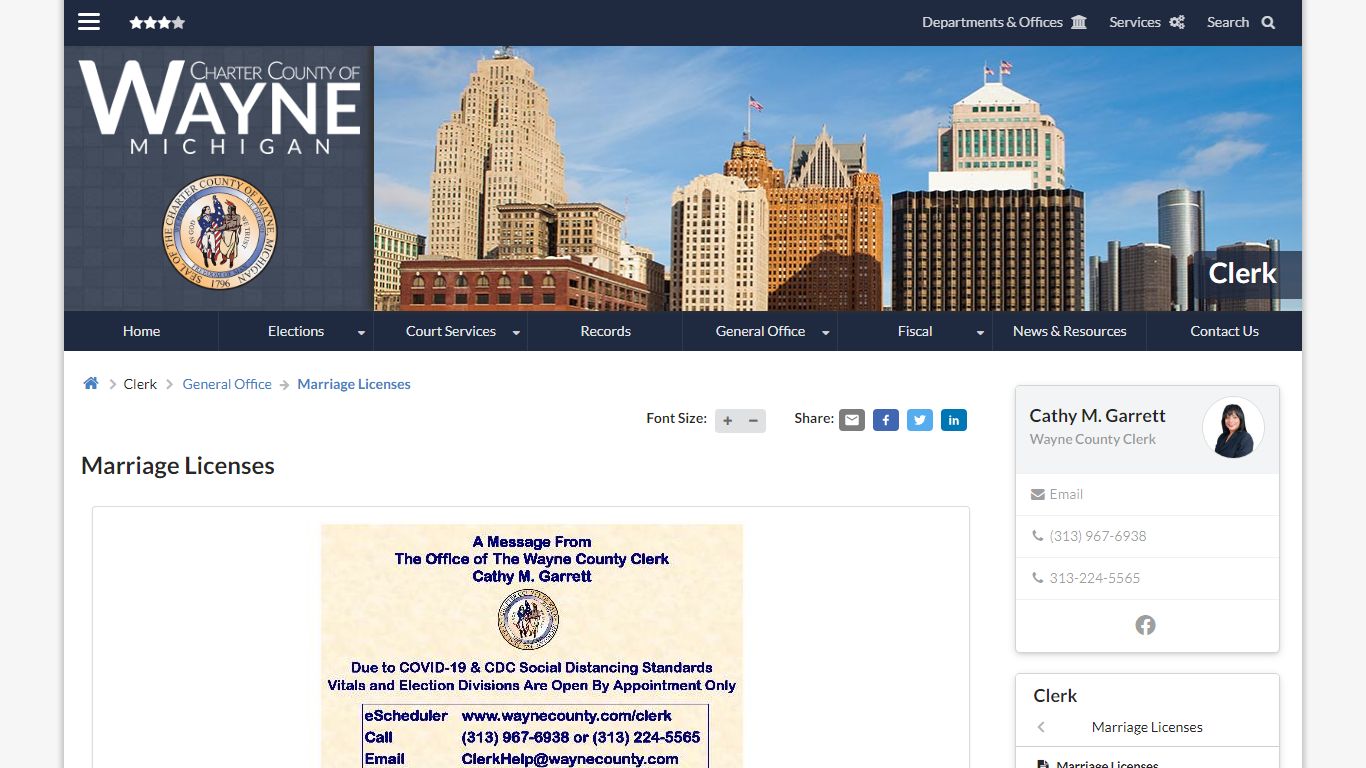Expand the Fiscal dropdown arrow
The height and width of the screenshot is (768, 1366).
pos(980,332)
